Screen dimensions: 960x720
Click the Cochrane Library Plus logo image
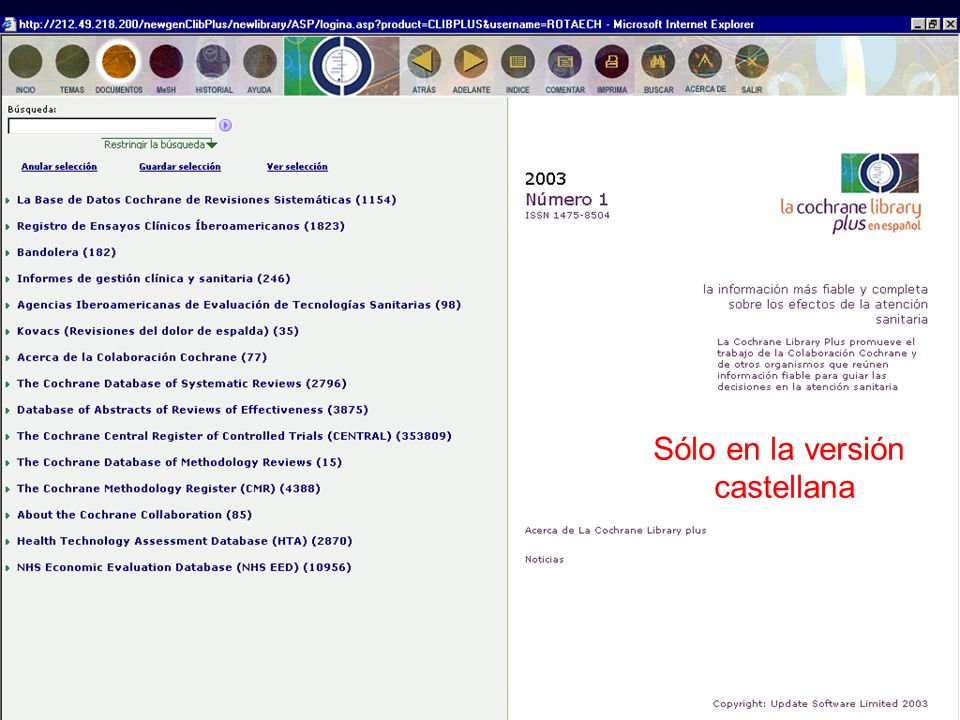[880, 173]
